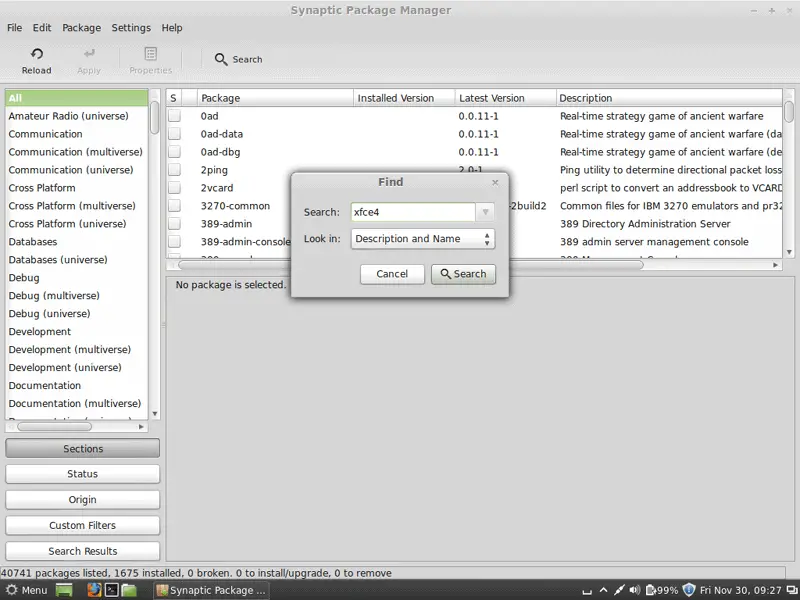
Task: Sort by the Installed Version column header
Action: click(404, 98)
